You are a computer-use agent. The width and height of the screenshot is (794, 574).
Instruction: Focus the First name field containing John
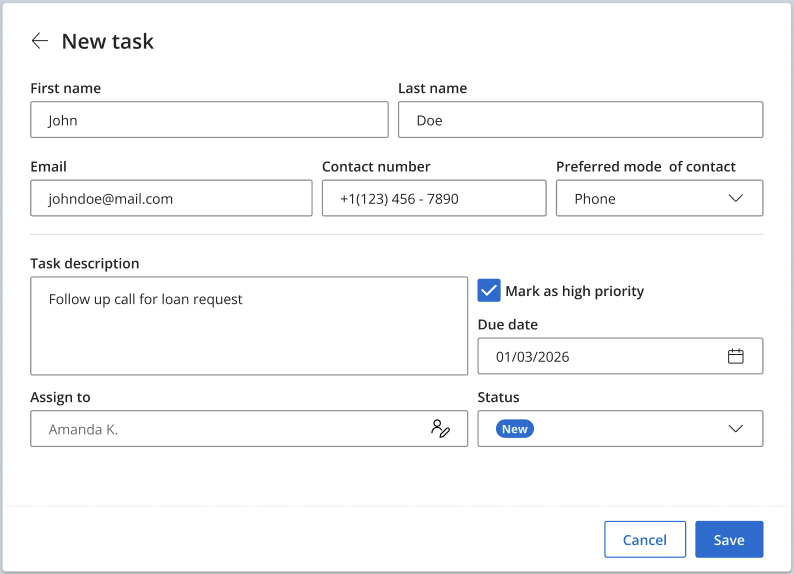[x=209, y=119]
